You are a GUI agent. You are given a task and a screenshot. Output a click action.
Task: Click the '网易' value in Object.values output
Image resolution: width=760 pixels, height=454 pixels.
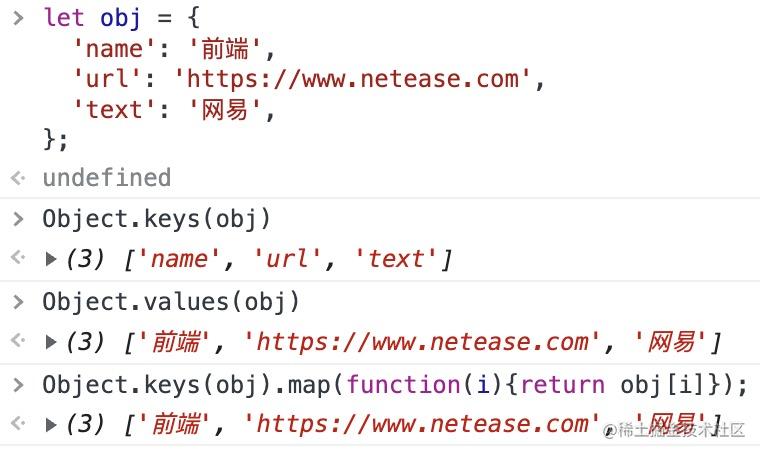coord(671,342)
